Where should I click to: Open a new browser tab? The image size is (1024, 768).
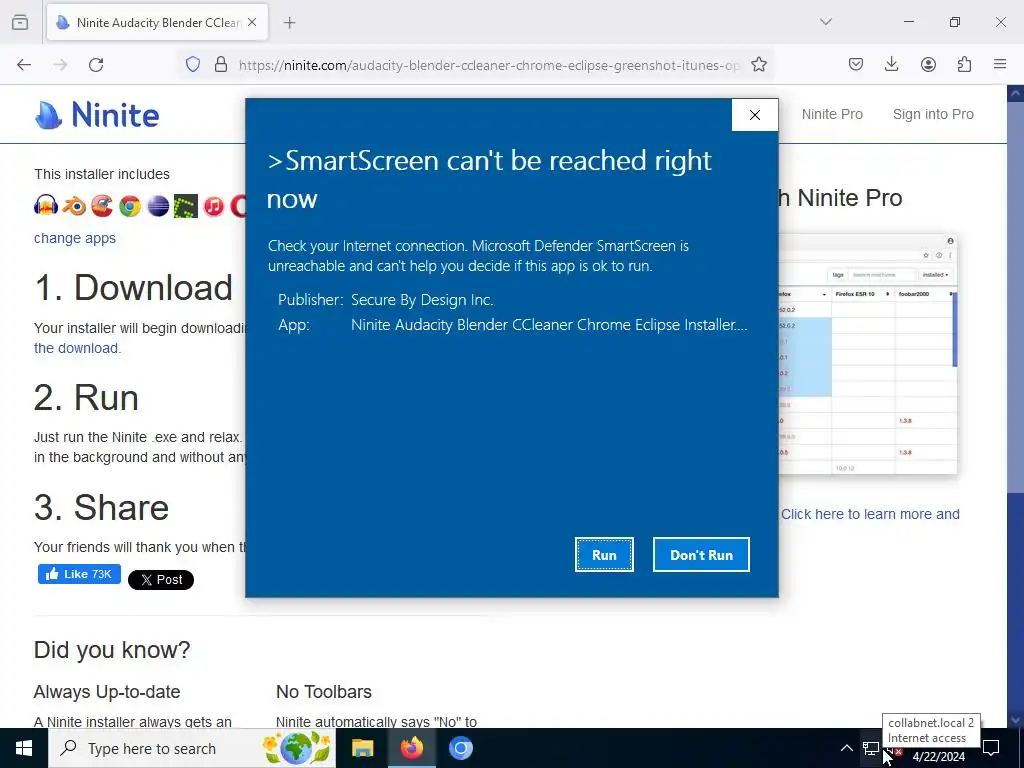pos(290,23)
